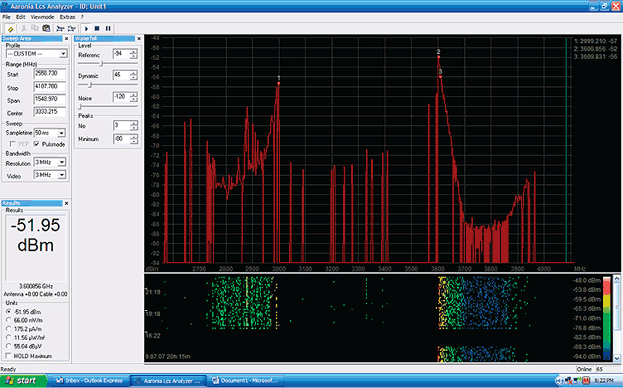Click the Reference value spinner arrows
Viewport: 623px width, 388px height.
[x=134, y=54]
